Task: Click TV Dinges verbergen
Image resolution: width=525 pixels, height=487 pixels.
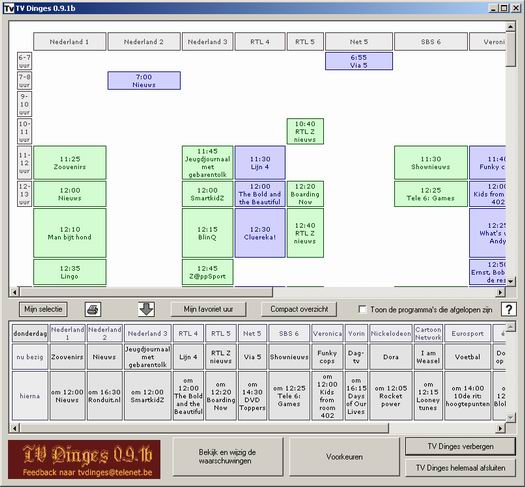Action: click(x=460, y=446)
